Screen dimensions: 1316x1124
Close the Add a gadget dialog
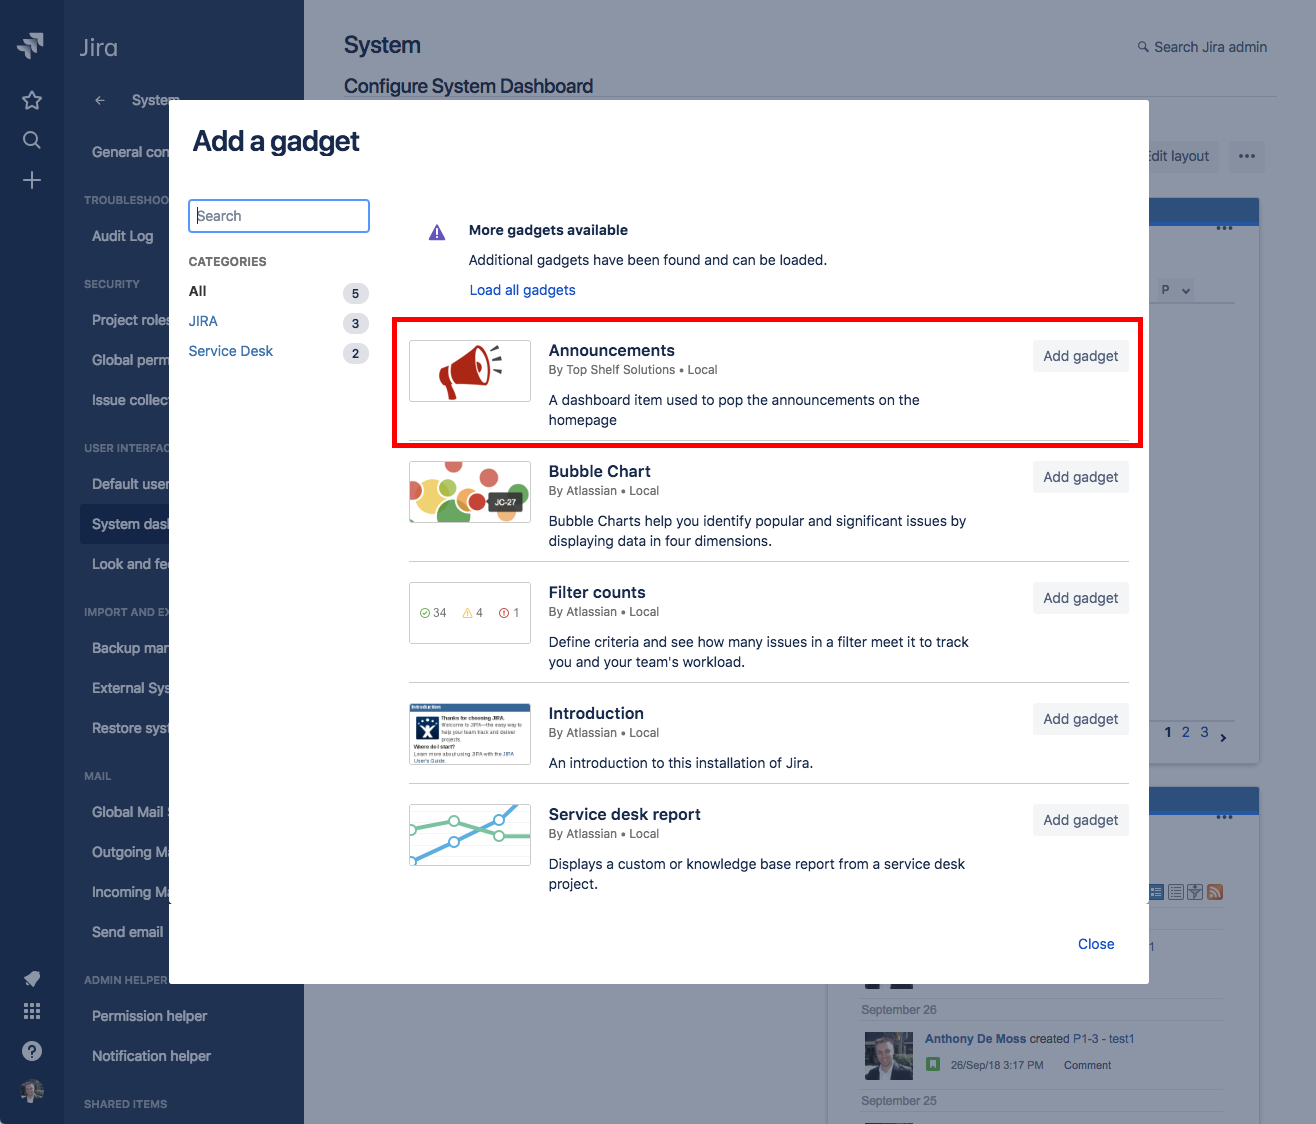[1096, 944]
